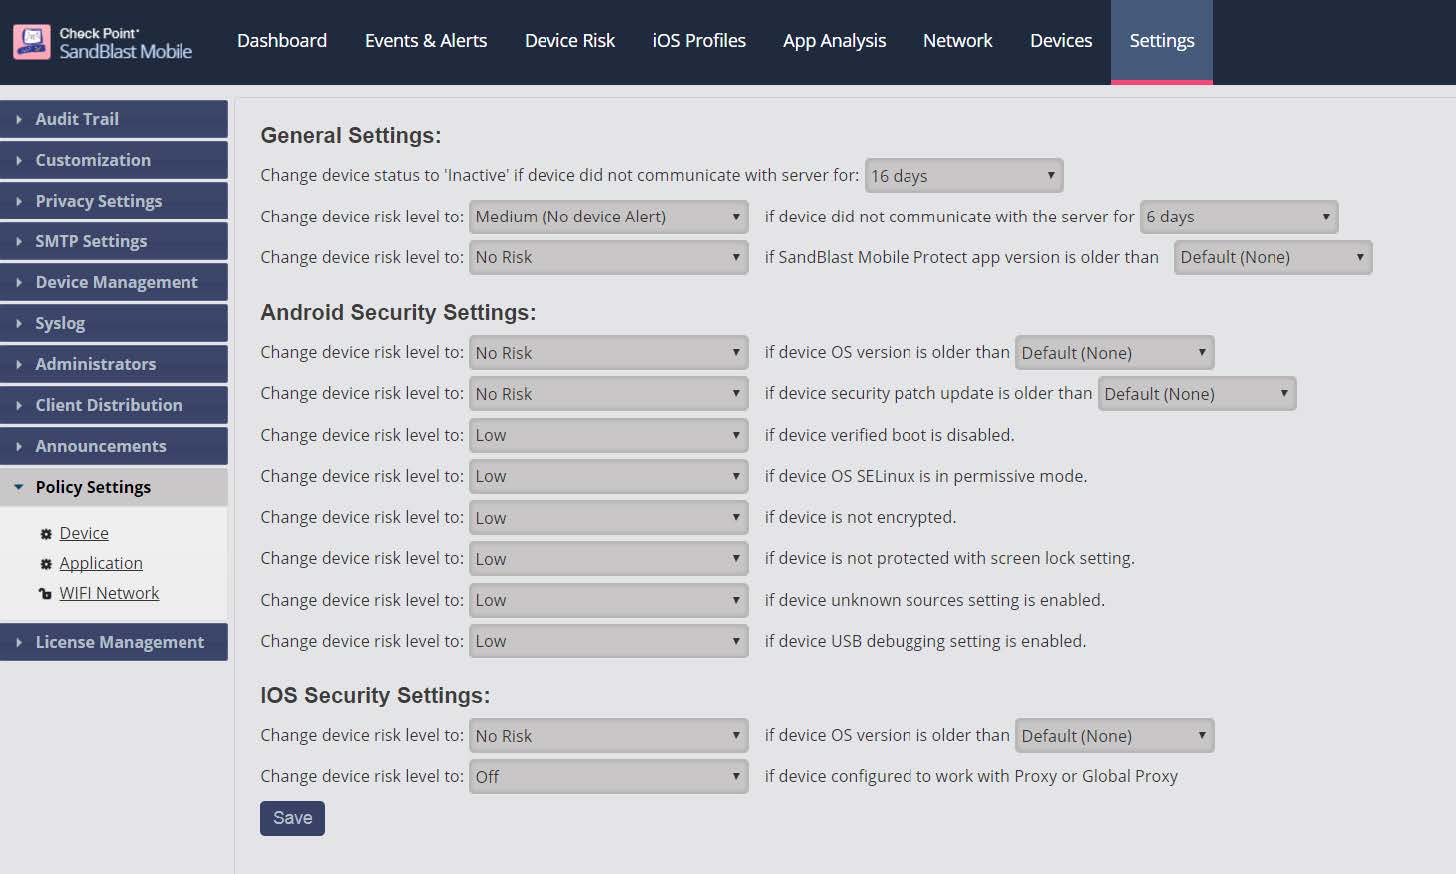The width and height of the screenshot is (1456, 874).
Task: Switch to the Network tab
Action: pos(958,41)
